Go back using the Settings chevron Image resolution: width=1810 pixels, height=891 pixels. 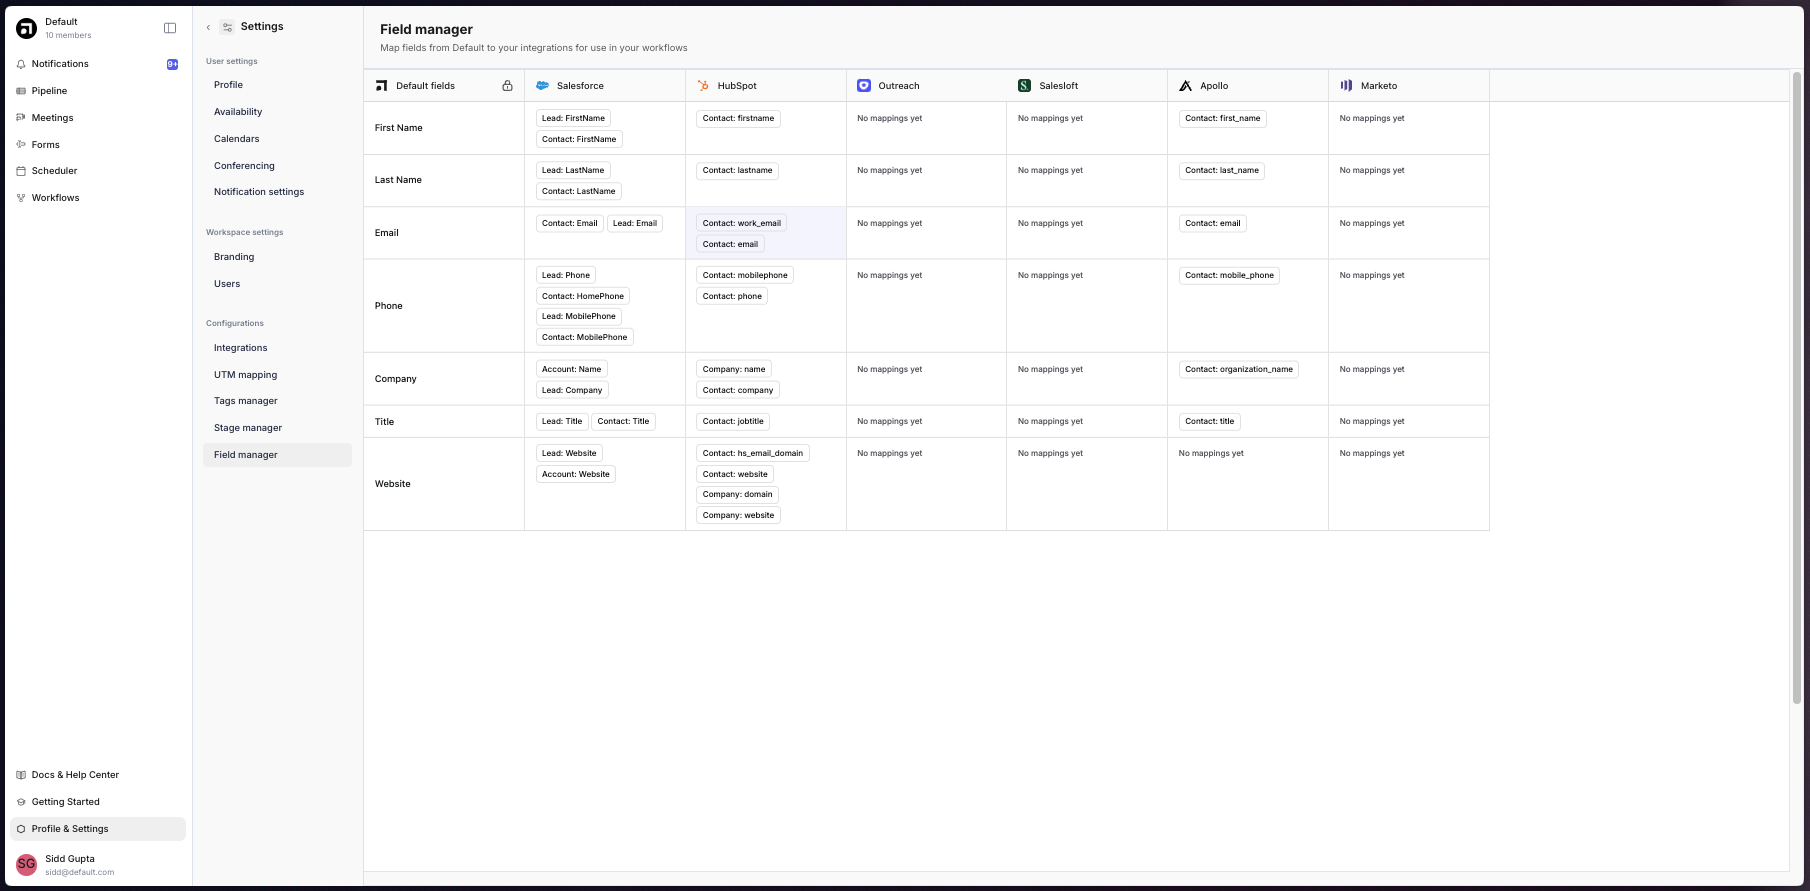(x=208, y=27)
